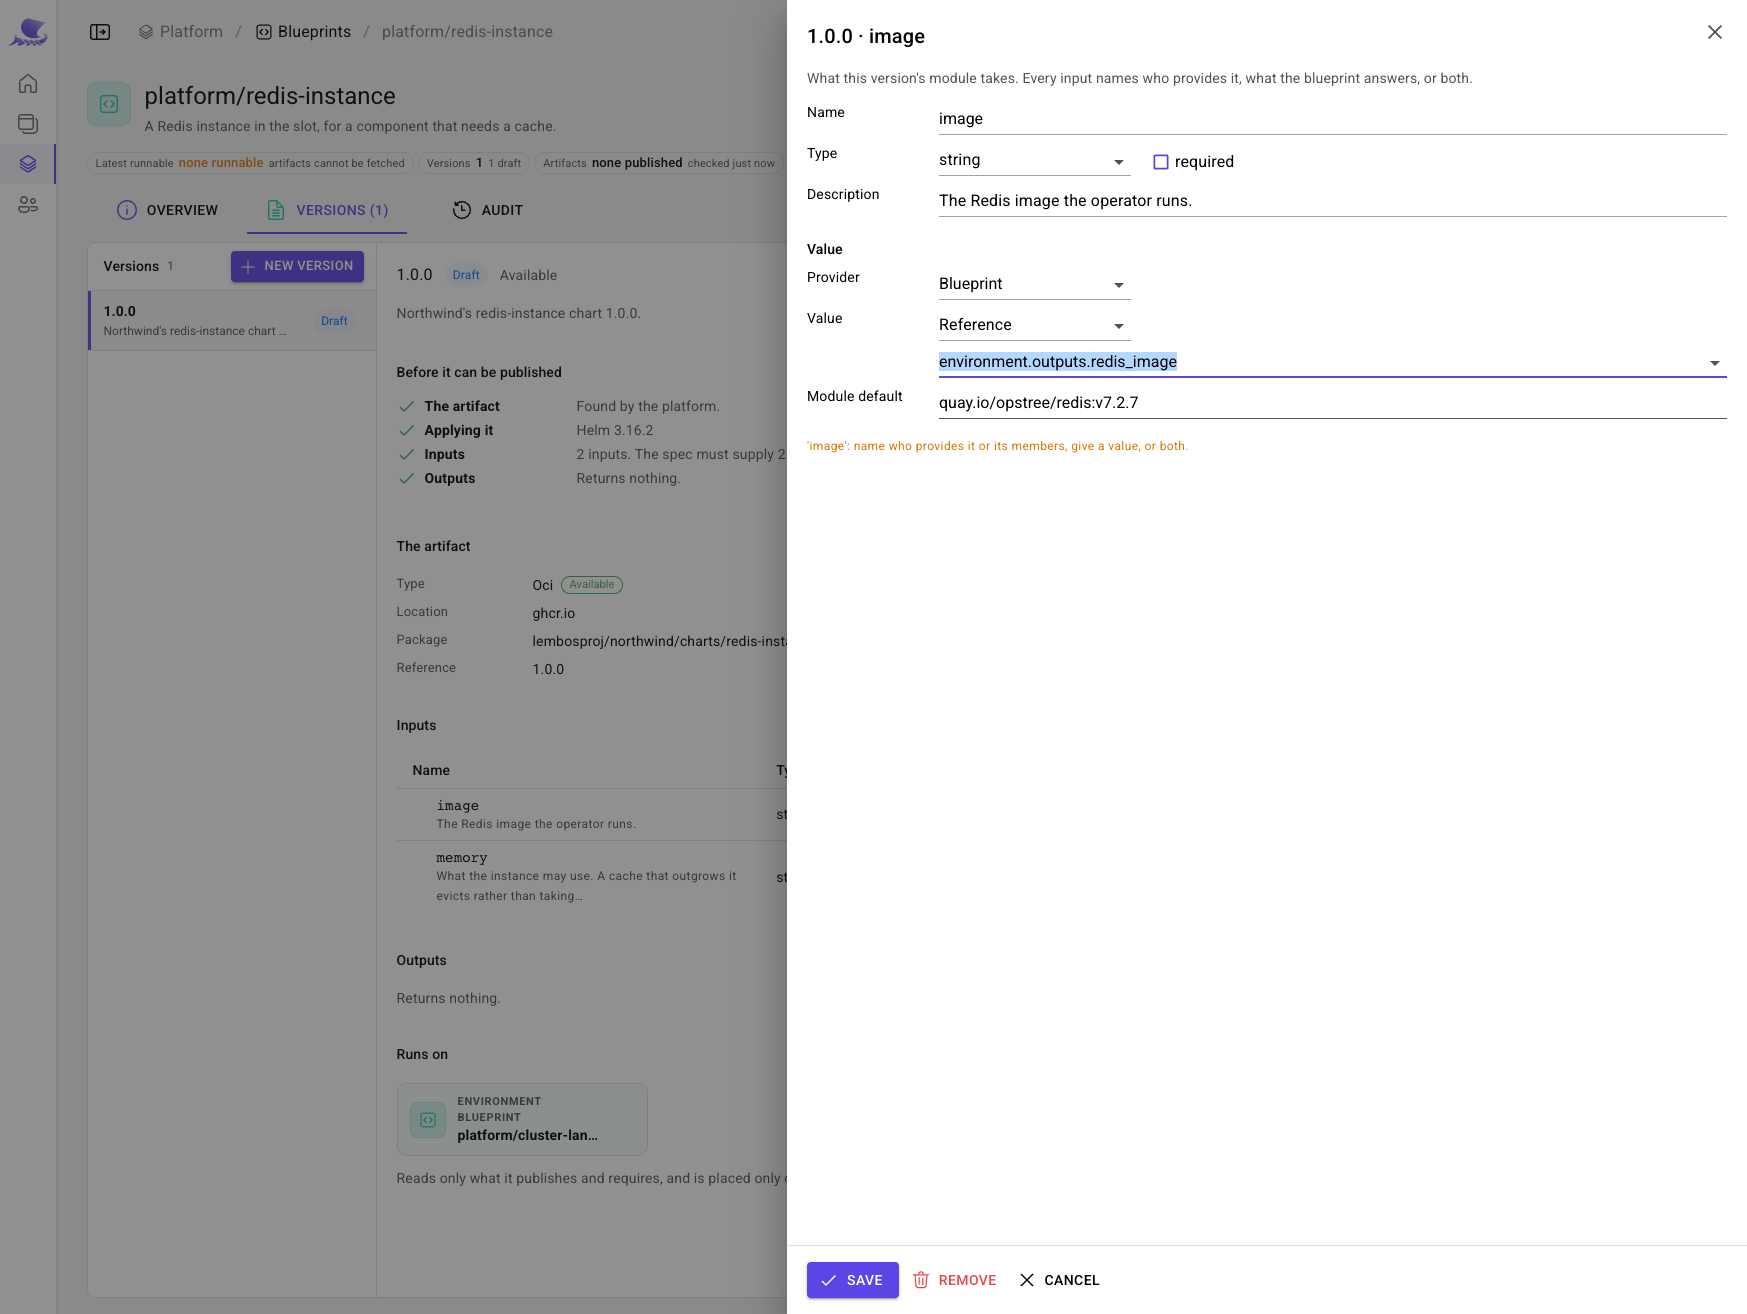Click the Draft badge beside 1.0.0 heading
The image size is (1747, 1314).
click(x=466, y=275)
